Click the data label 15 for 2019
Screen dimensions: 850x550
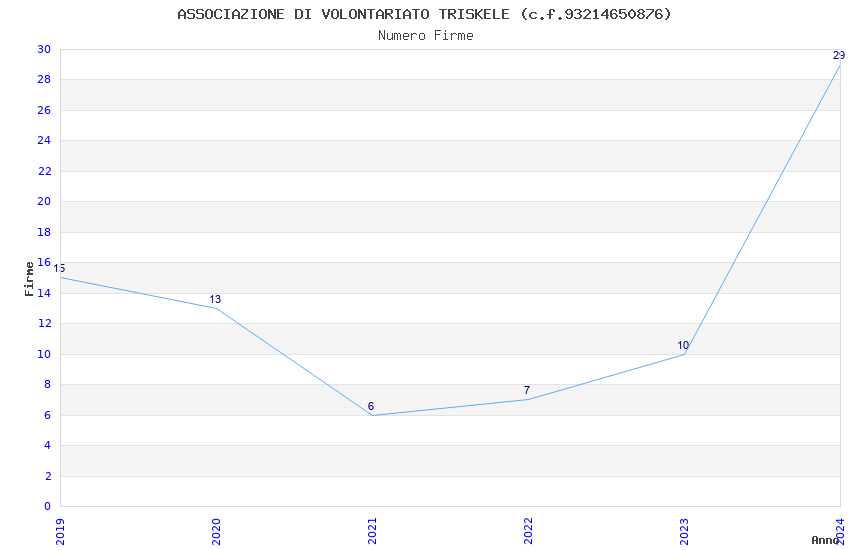(x=59, y=269)
